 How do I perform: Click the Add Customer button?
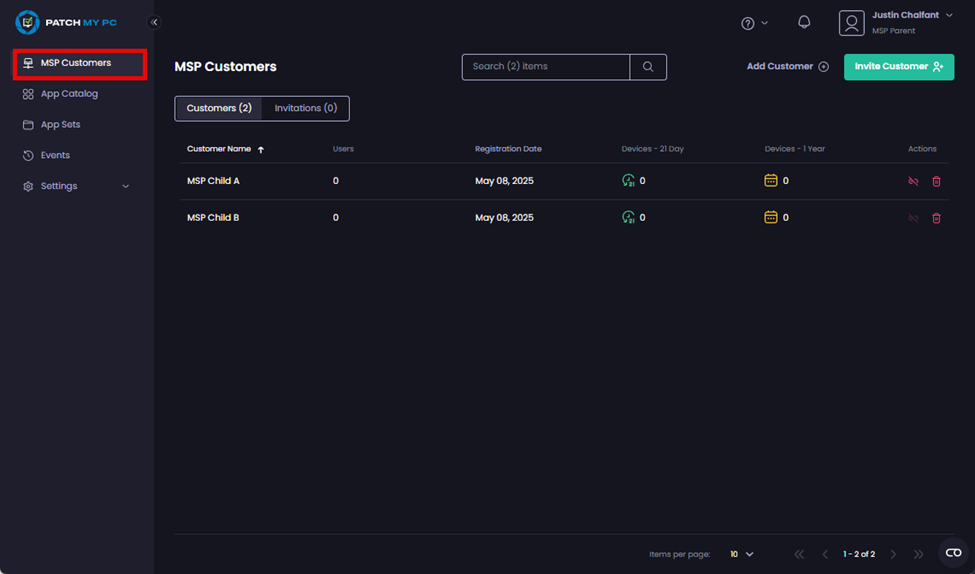pyautogui.click(x=787, y=67)
